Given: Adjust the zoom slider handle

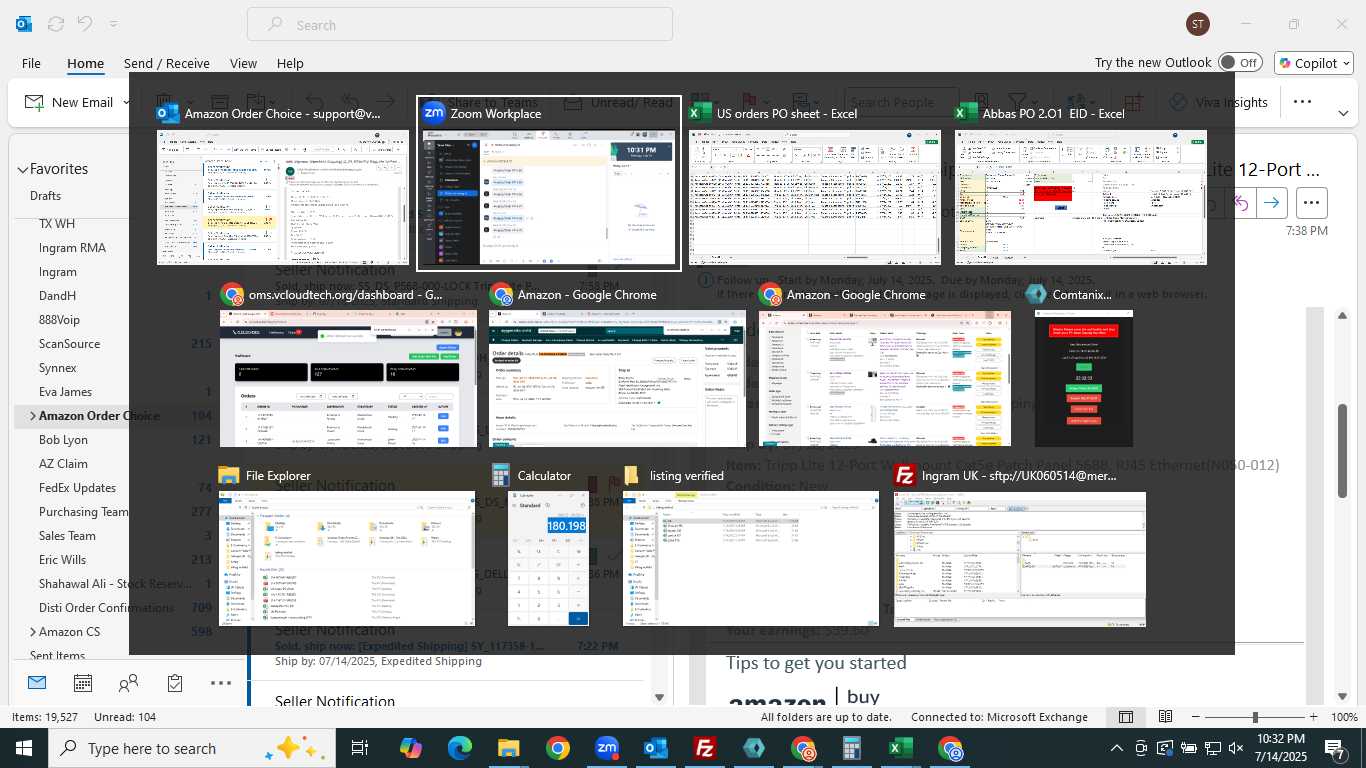Looking at the screenshot, I should coord(1255,717).
